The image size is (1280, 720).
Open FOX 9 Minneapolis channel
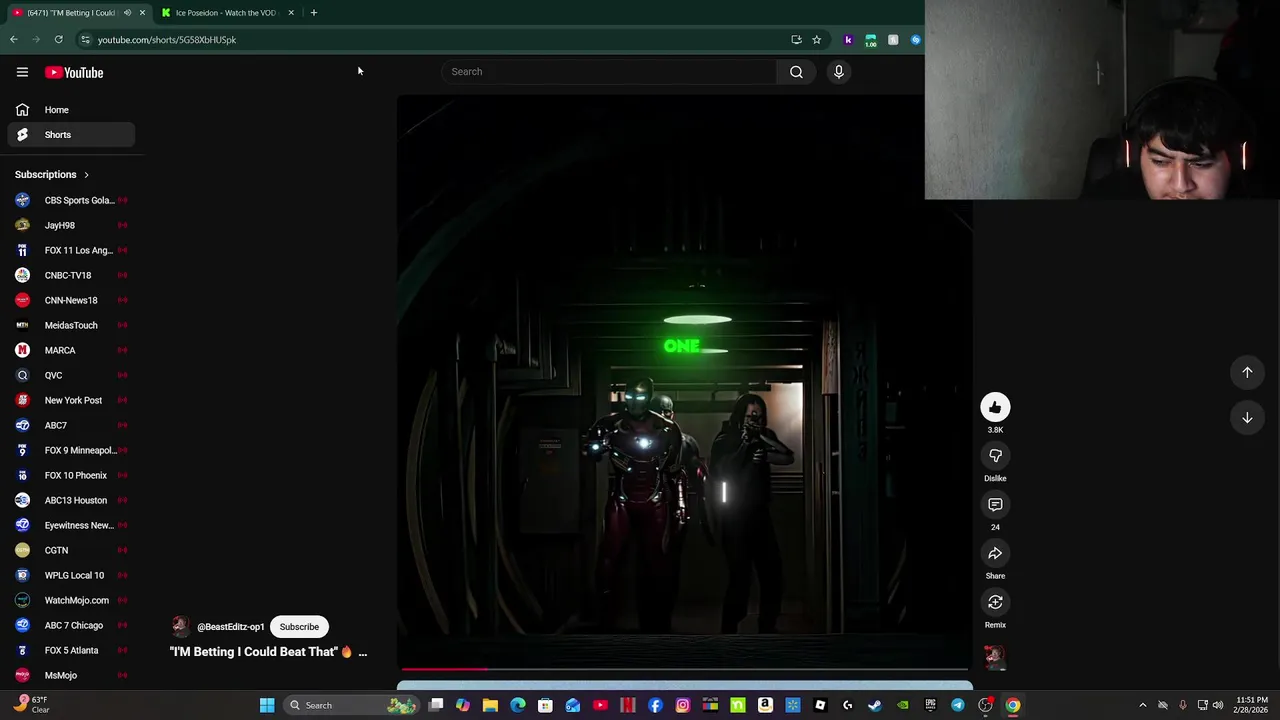click(x=70, y=450)
